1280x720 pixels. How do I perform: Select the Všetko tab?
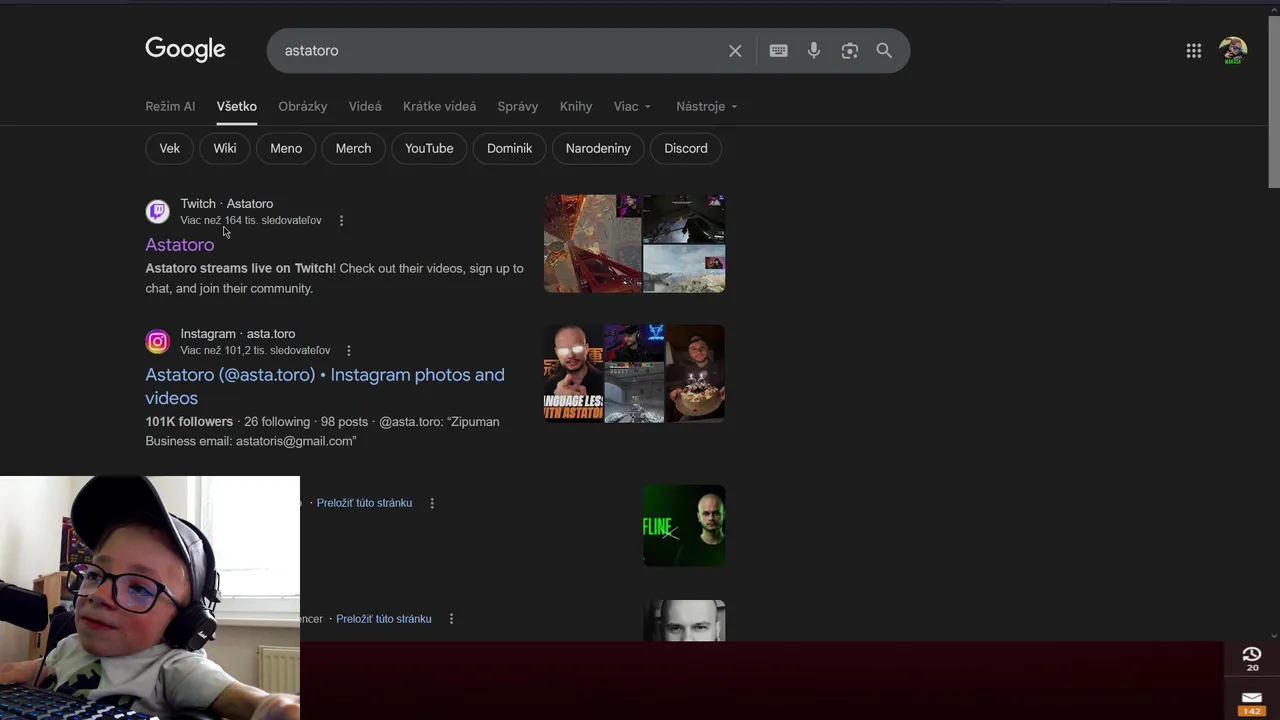pyautogui.click(x=237, y=106)
